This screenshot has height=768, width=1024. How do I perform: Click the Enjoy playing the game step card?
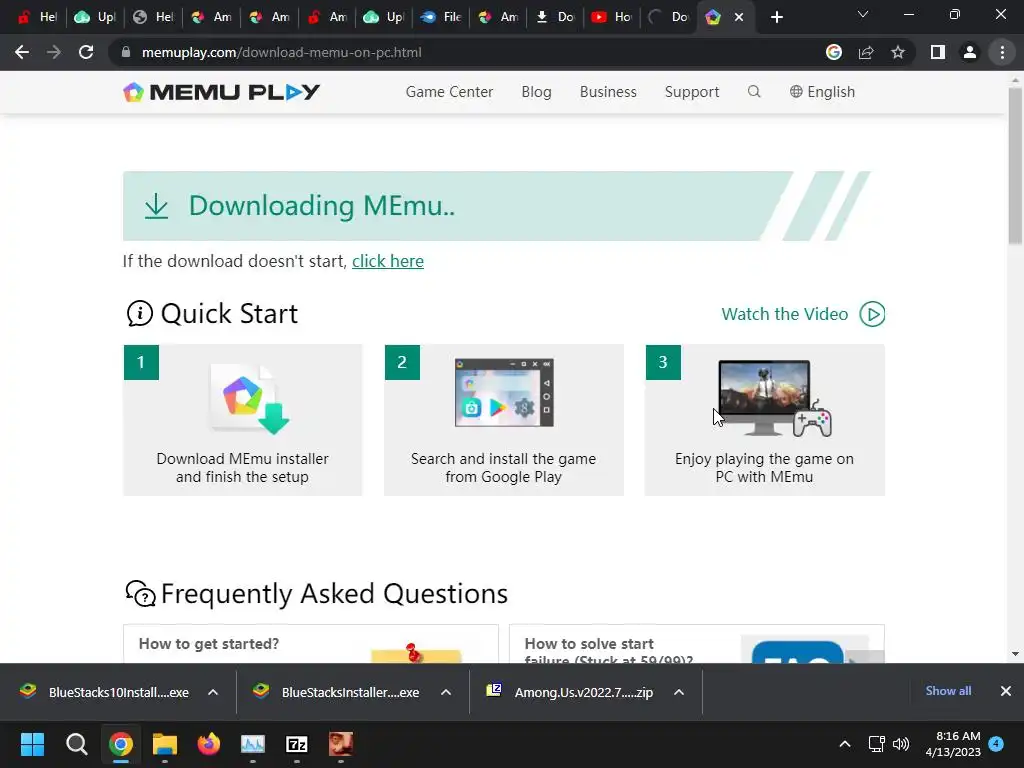[765, 420]
